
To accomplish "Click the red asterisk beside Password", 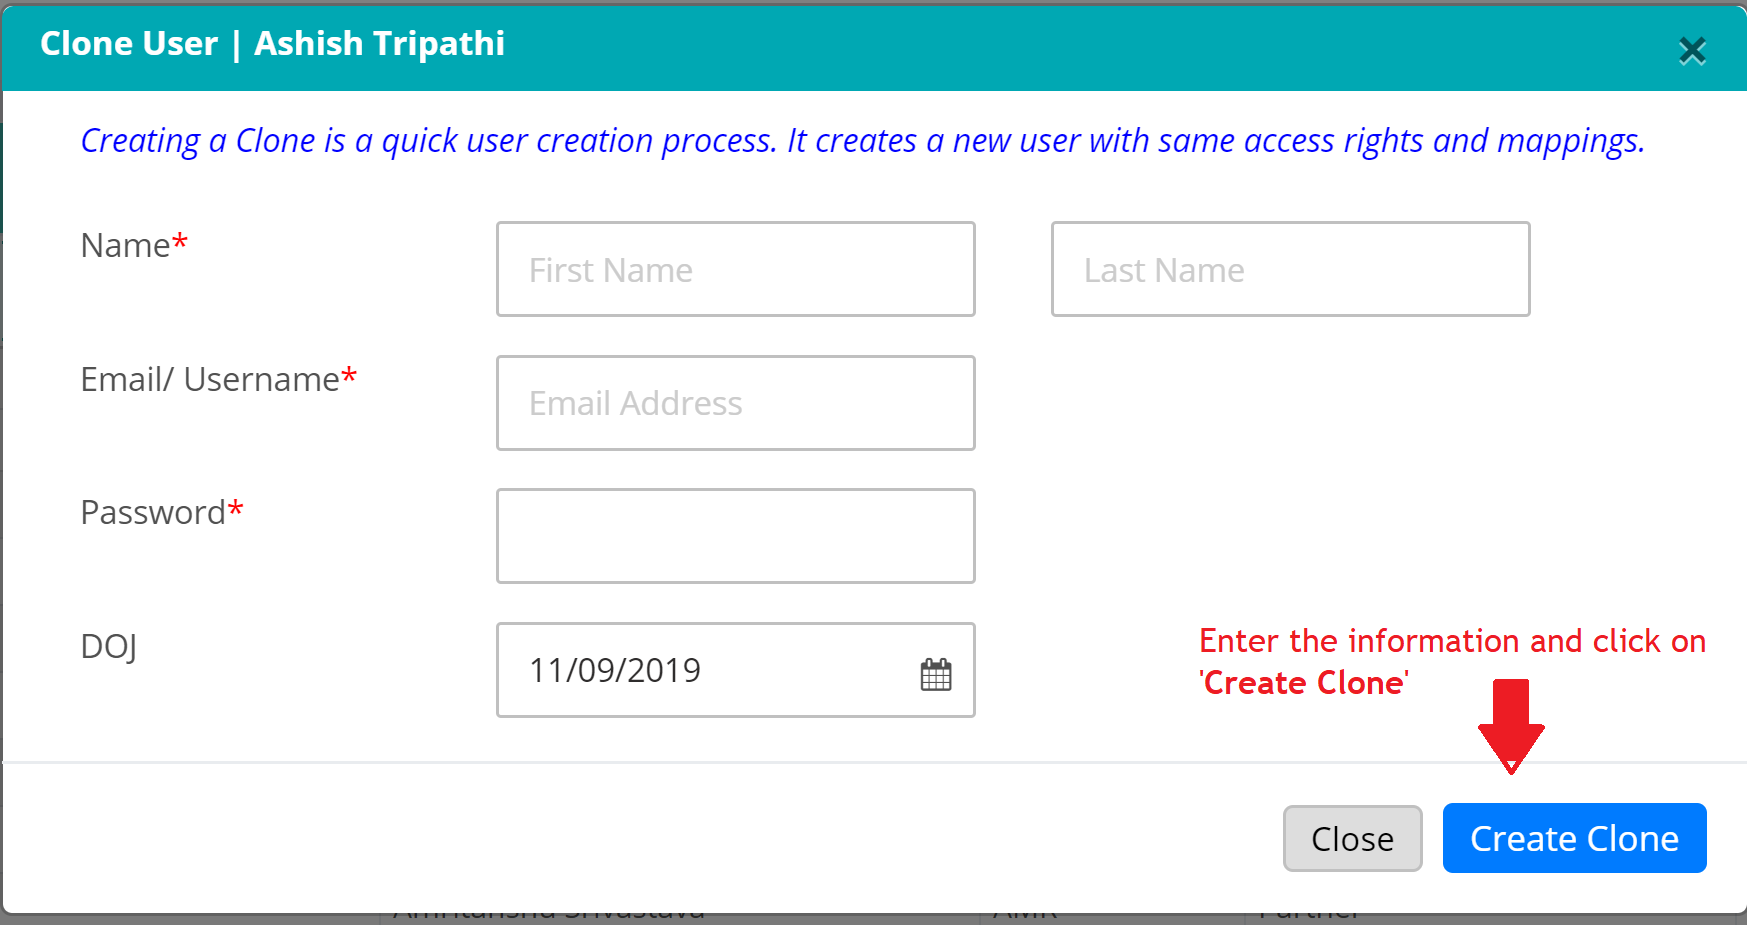I will 236,510.
